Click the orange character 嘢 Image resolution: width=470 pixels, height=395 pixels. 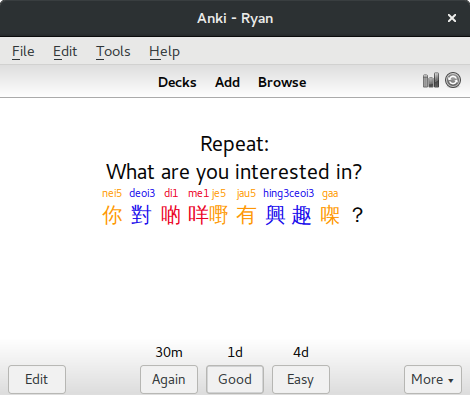pos(218,215)
